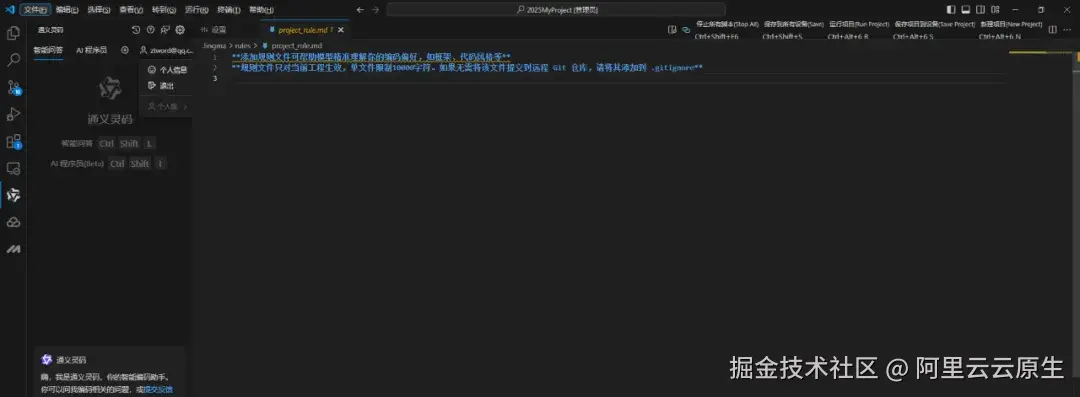Open the Source Control view icon
The height and width of the screenshot is (397, 1080).
point(13,88)
